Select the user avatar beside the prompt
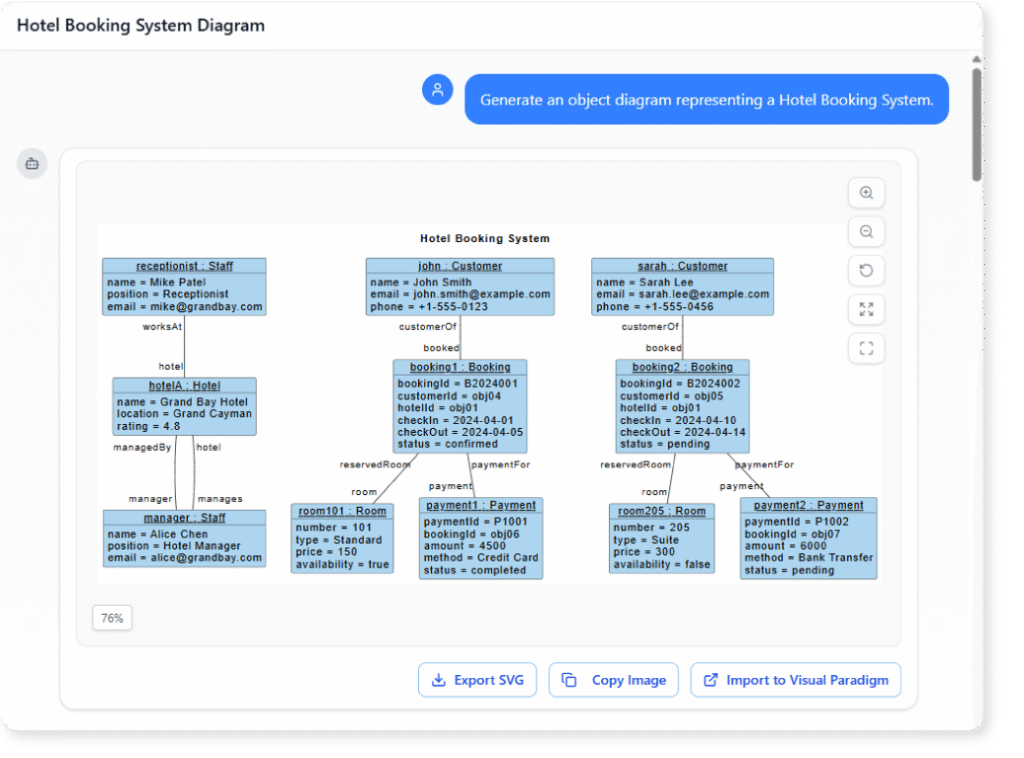Screen dimensions: 1024x758 click(x=437, y=90)
